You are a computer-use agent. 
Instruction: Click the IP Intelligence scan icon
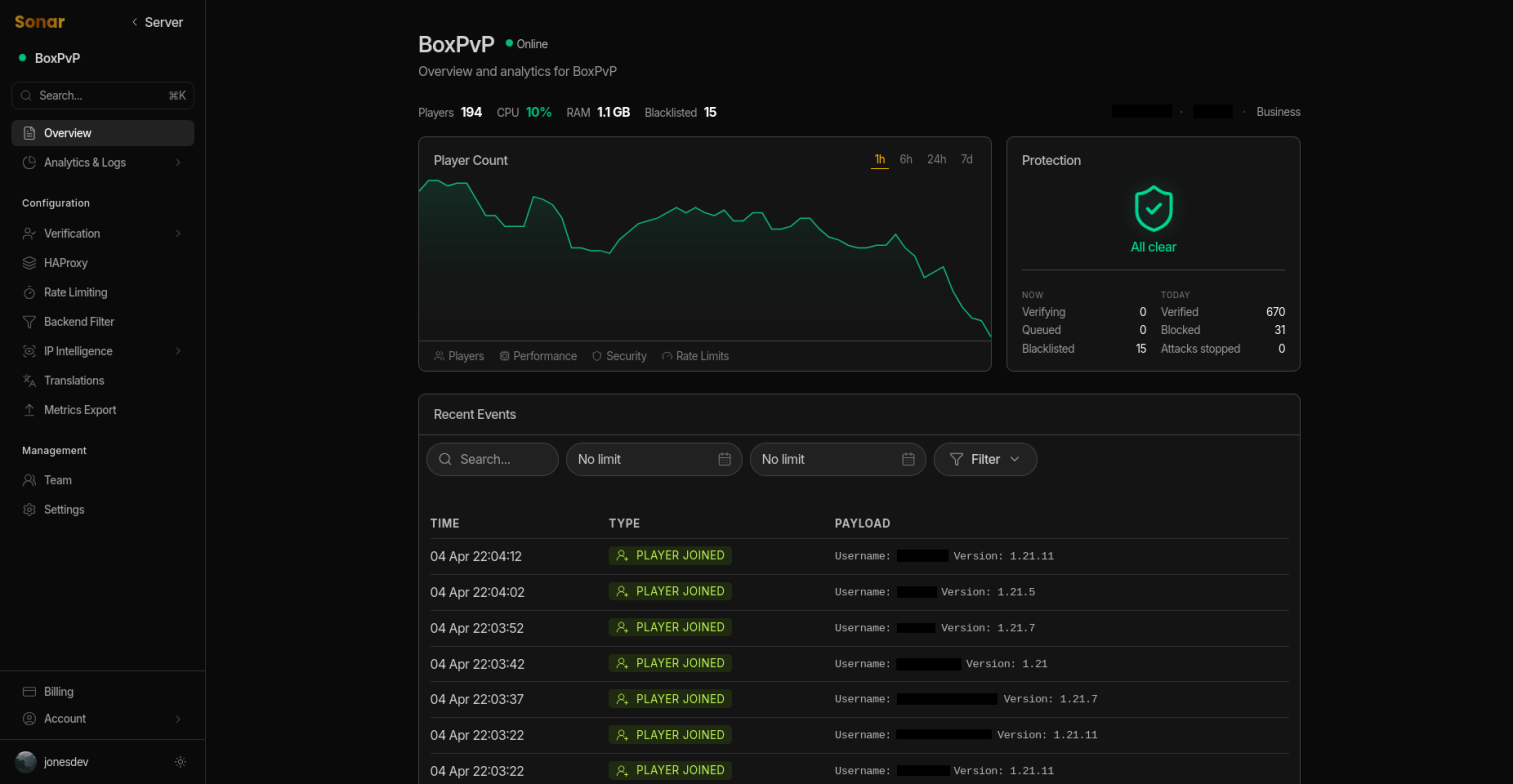[29, 351]
